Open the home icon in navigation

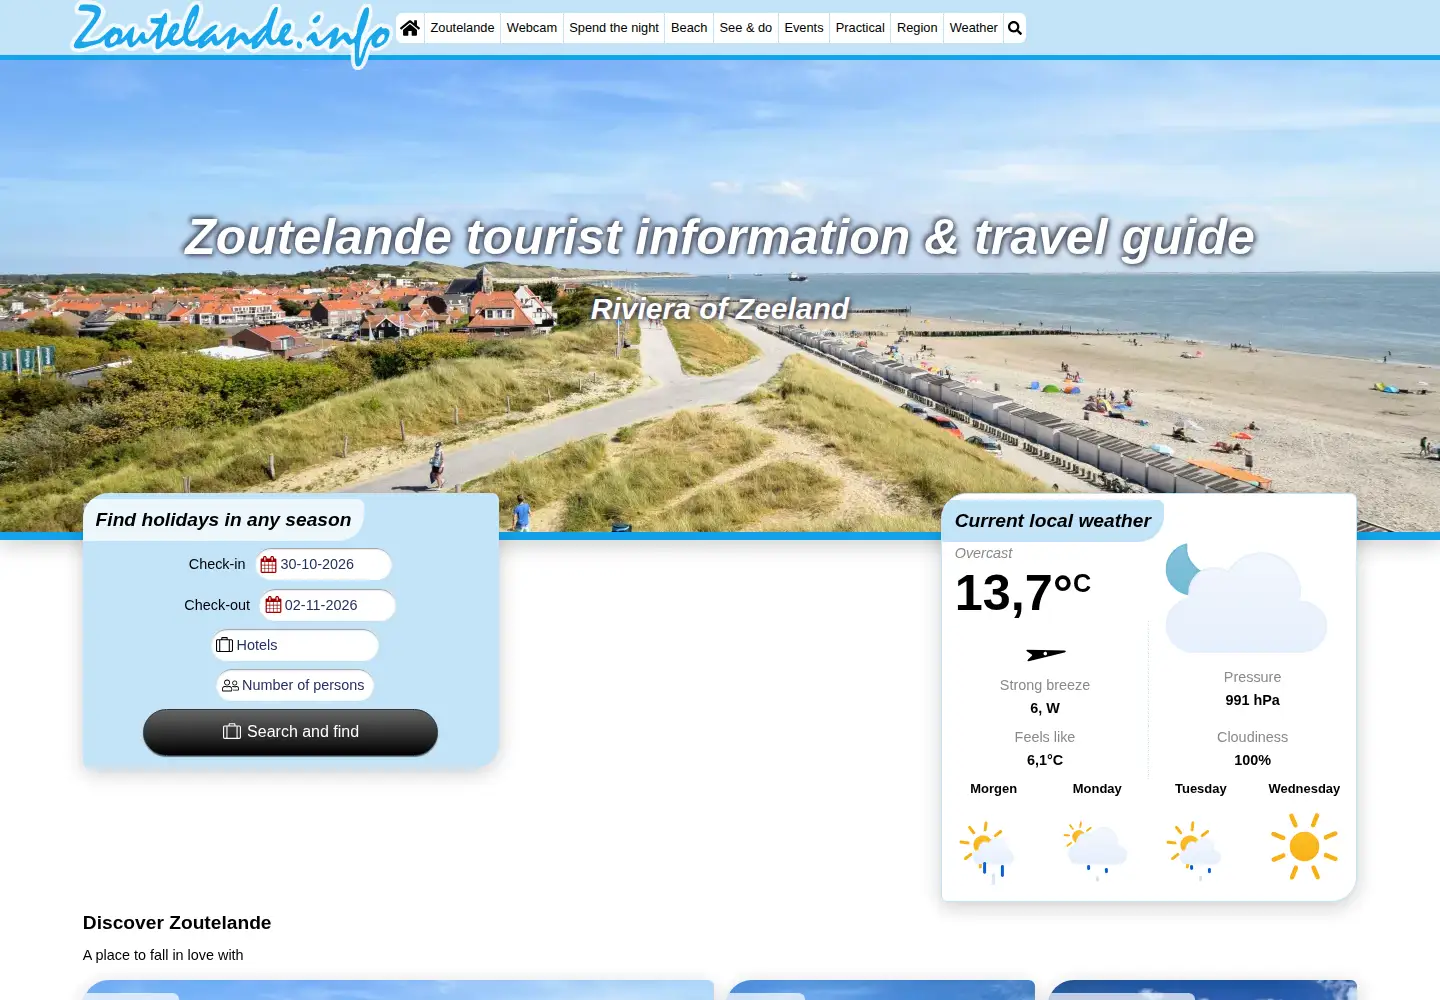coord(410,28)
